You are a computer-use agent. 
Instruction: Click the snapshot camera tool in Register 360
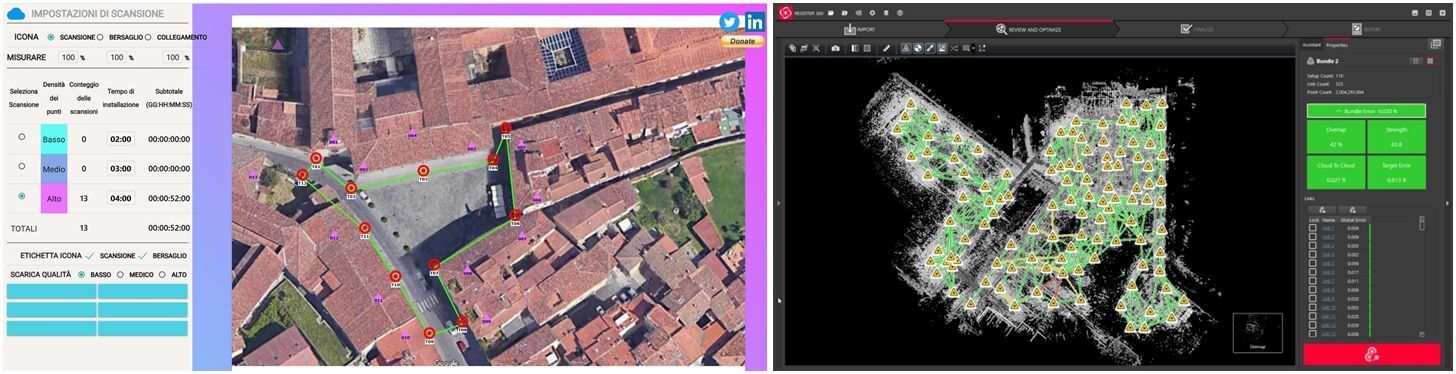(x=835, y=48)
